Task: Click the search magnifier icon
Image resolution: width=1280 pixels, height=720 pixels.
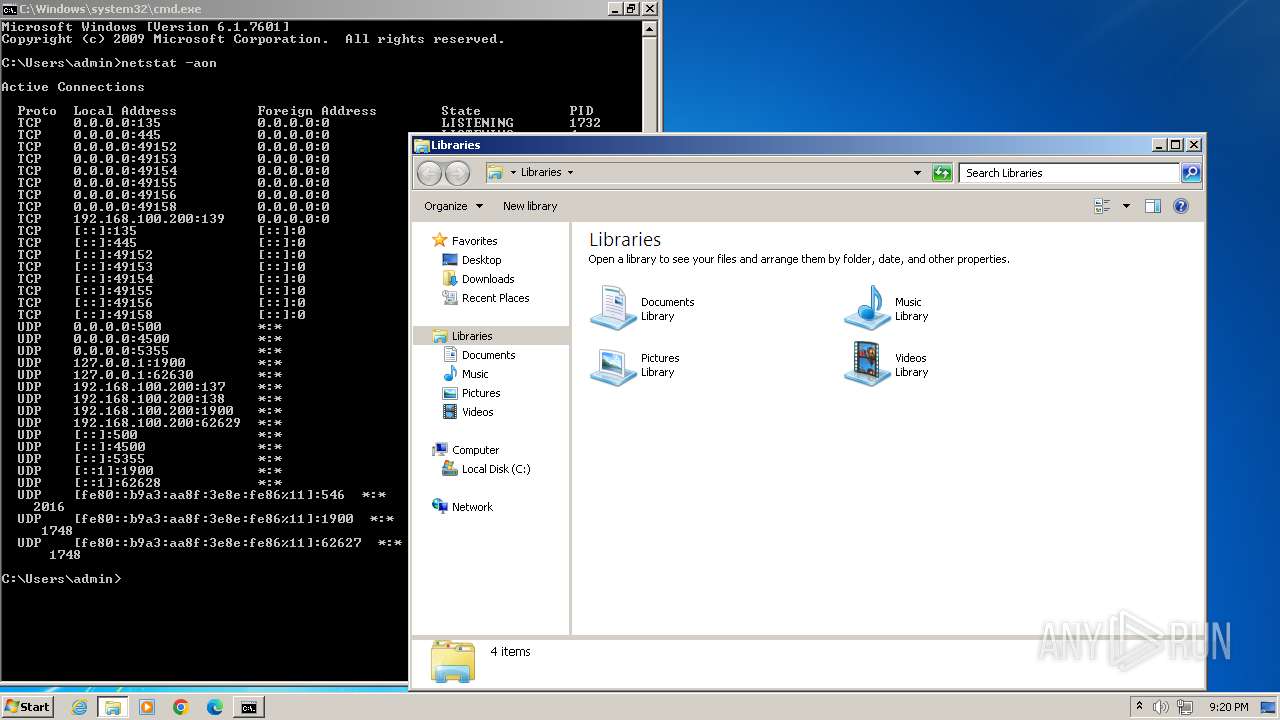Action: (1191, 173)
